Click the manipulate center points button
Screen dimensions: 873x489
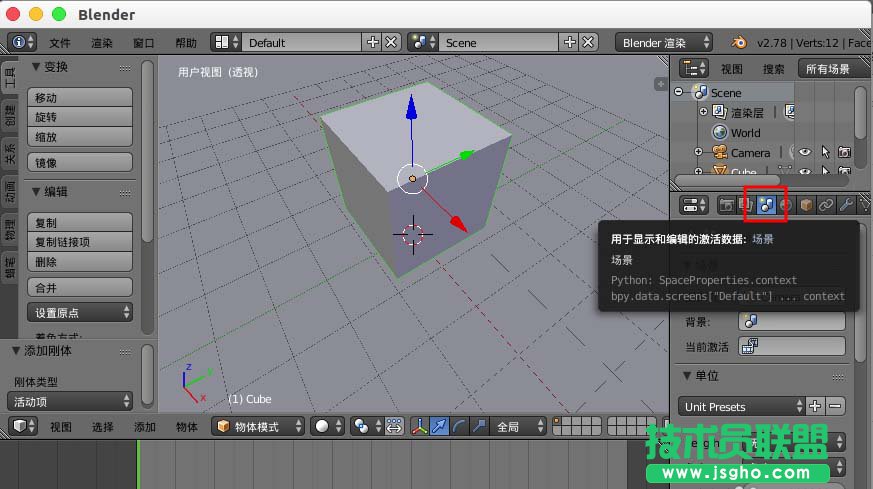[x=394, y=427]
